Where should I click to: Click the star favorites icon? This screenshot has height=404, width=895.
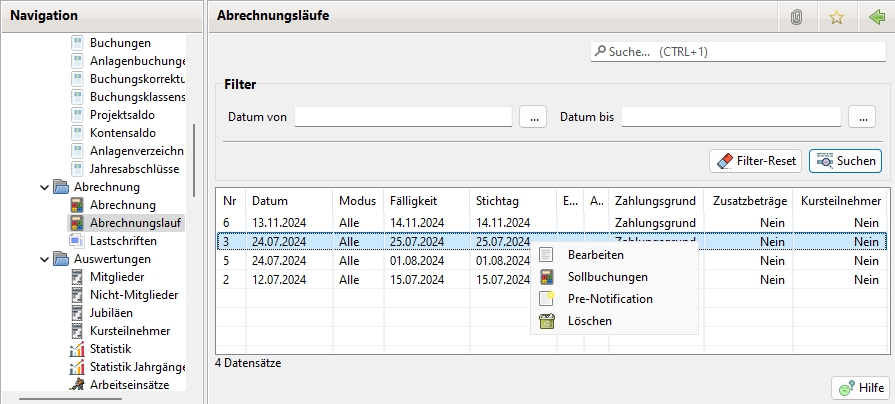[x=836, y=16]
